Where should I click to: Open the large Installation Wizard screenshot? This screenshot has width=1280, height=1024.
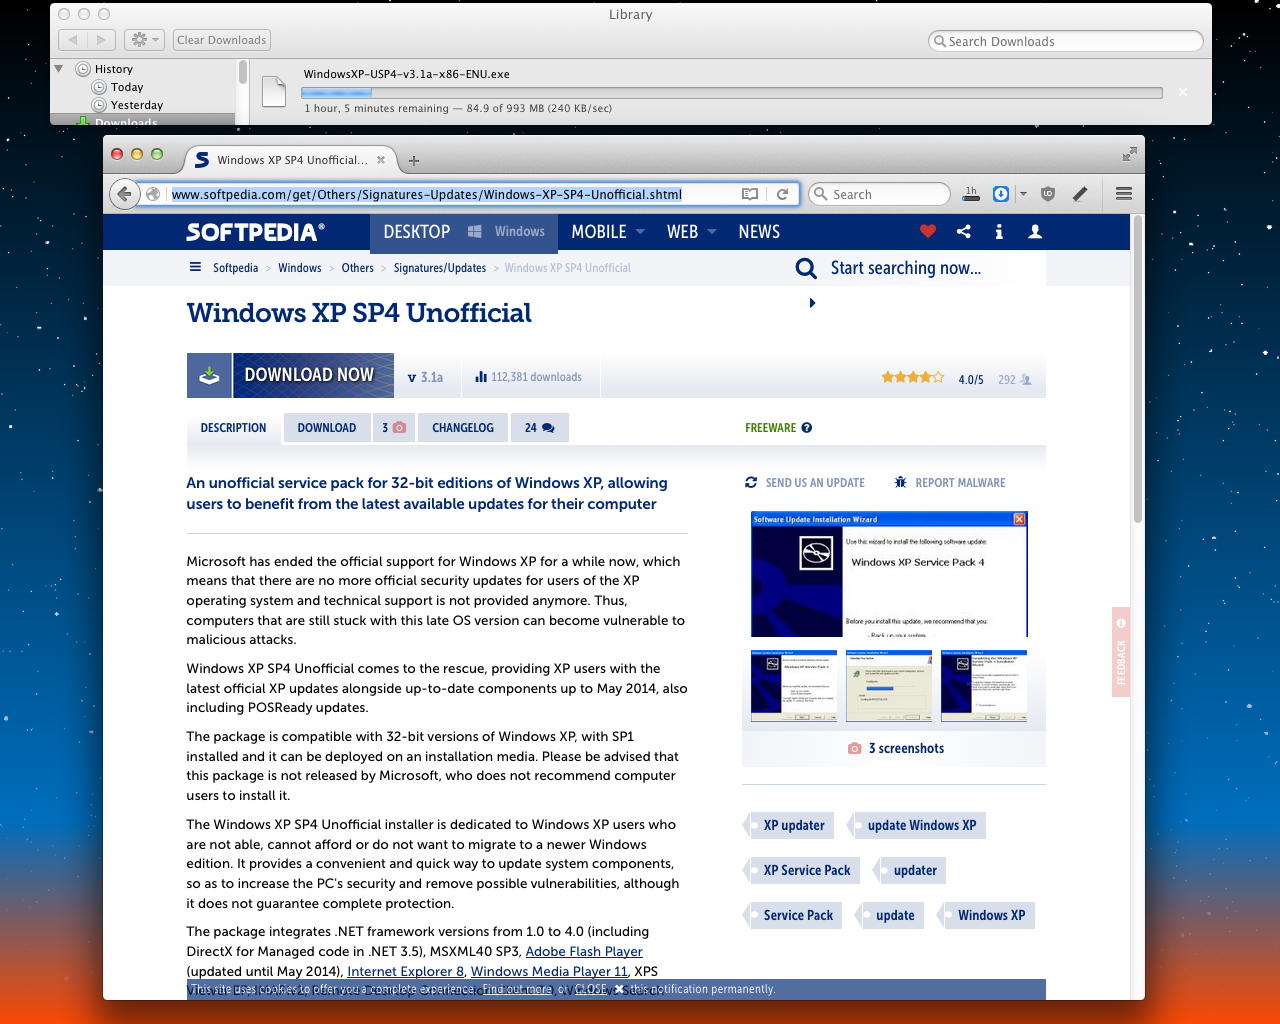pos(889,574)
